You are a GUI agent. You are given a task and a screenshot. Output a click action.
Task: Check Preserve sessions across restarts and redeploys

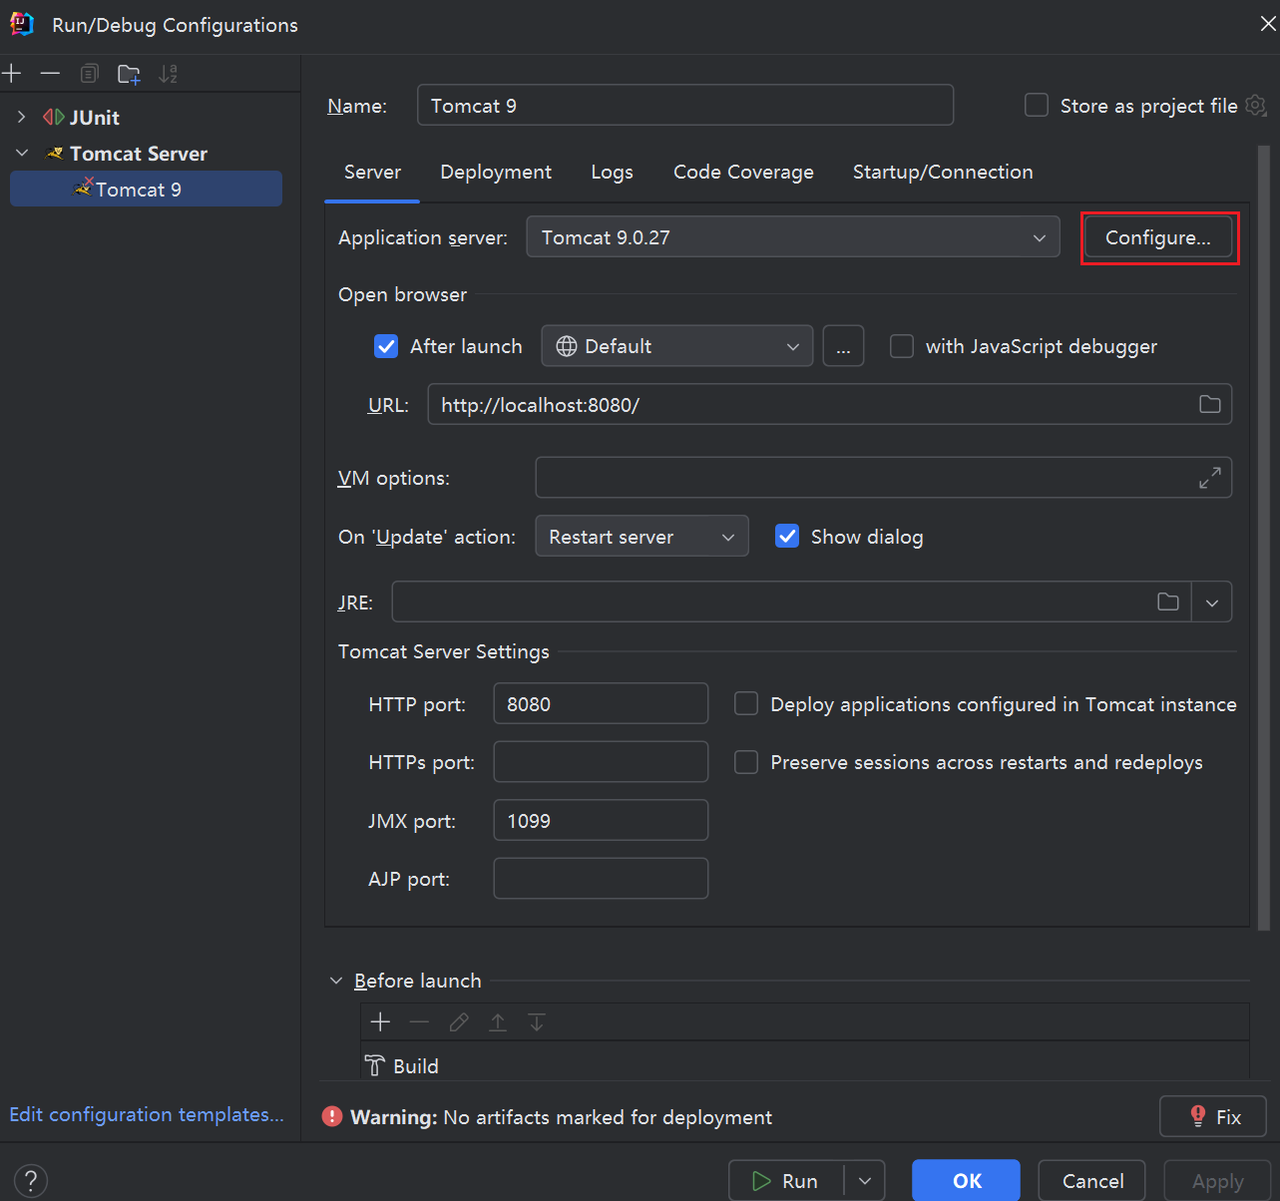tap(746, 762)
